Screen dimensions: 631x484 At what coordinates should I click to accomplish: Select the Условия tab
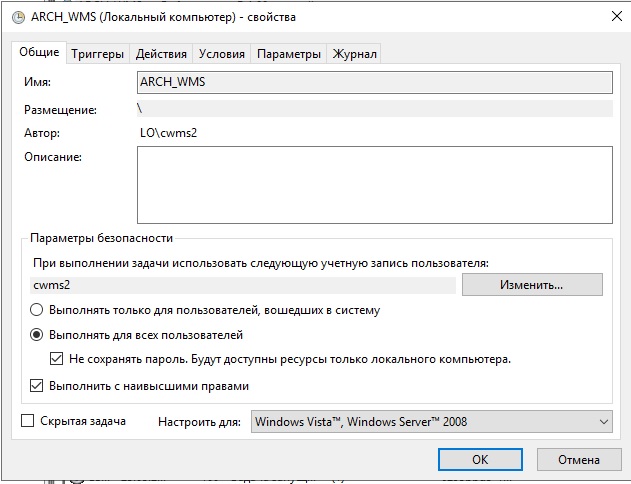click(x=221, y=54)
